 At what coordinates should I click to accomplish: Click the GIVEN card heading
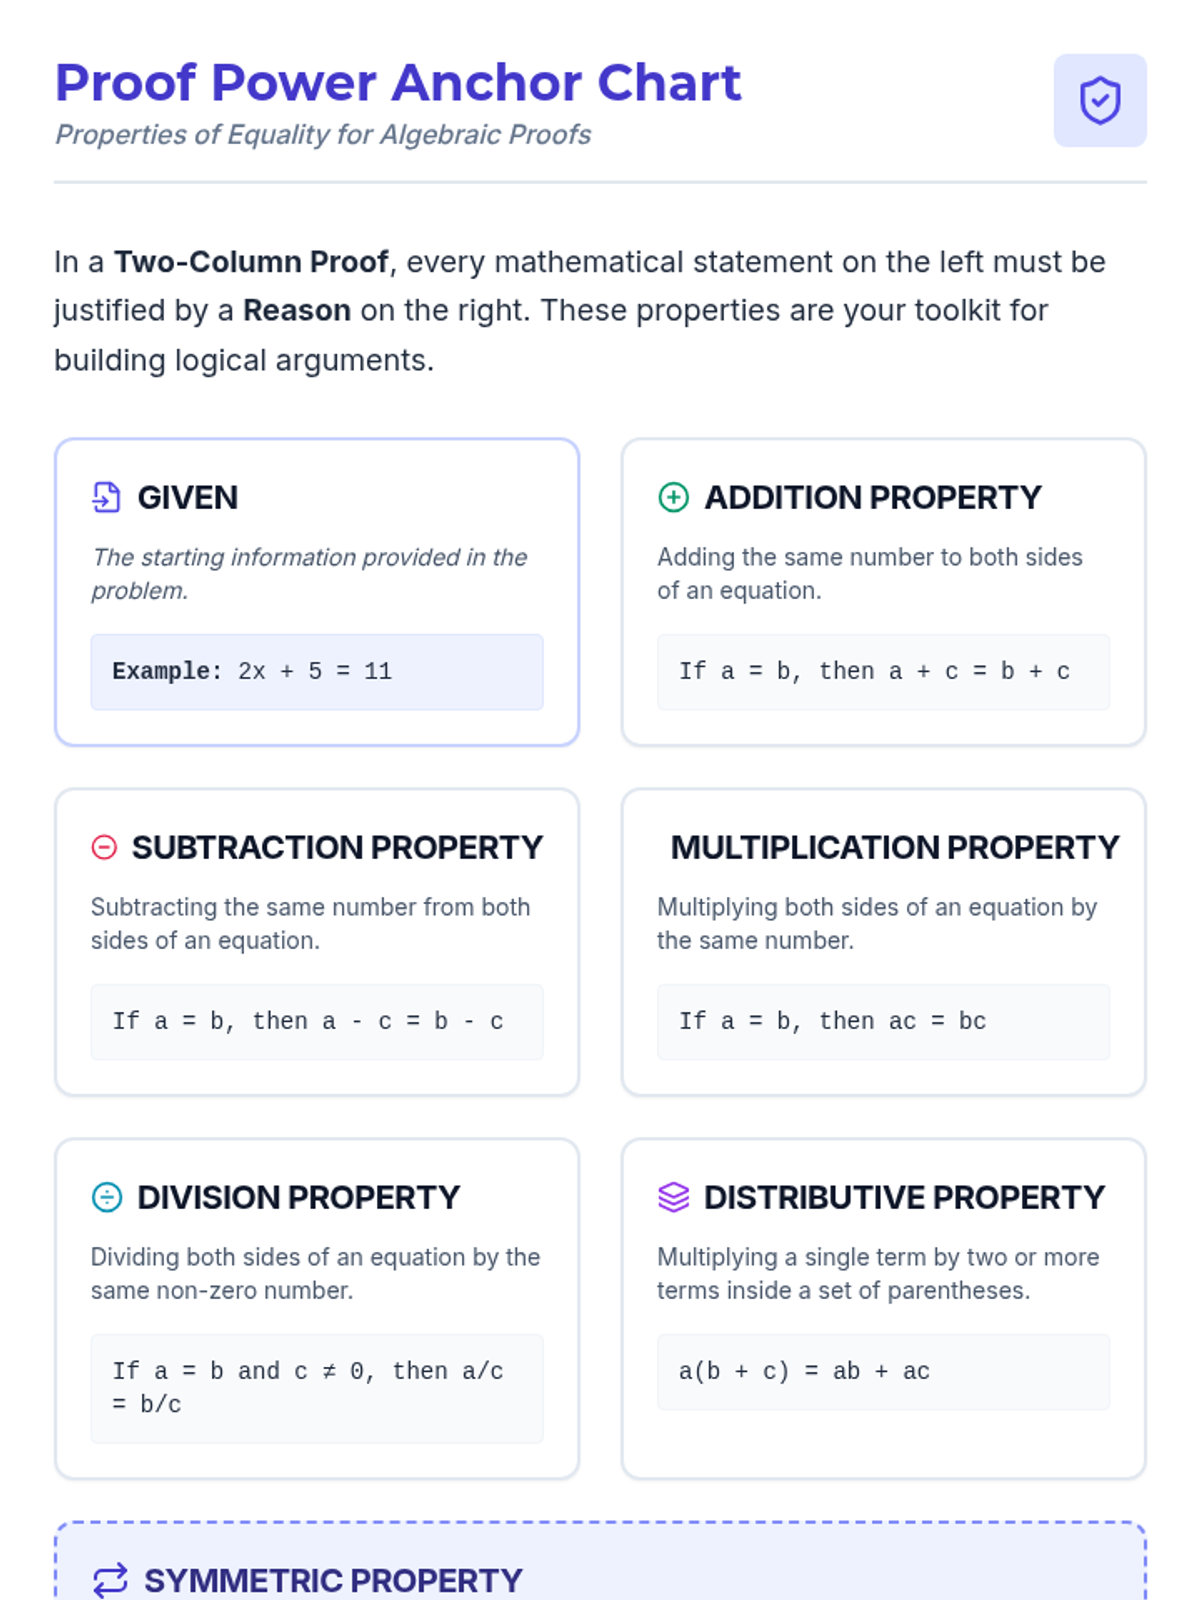tap(187, 497)
